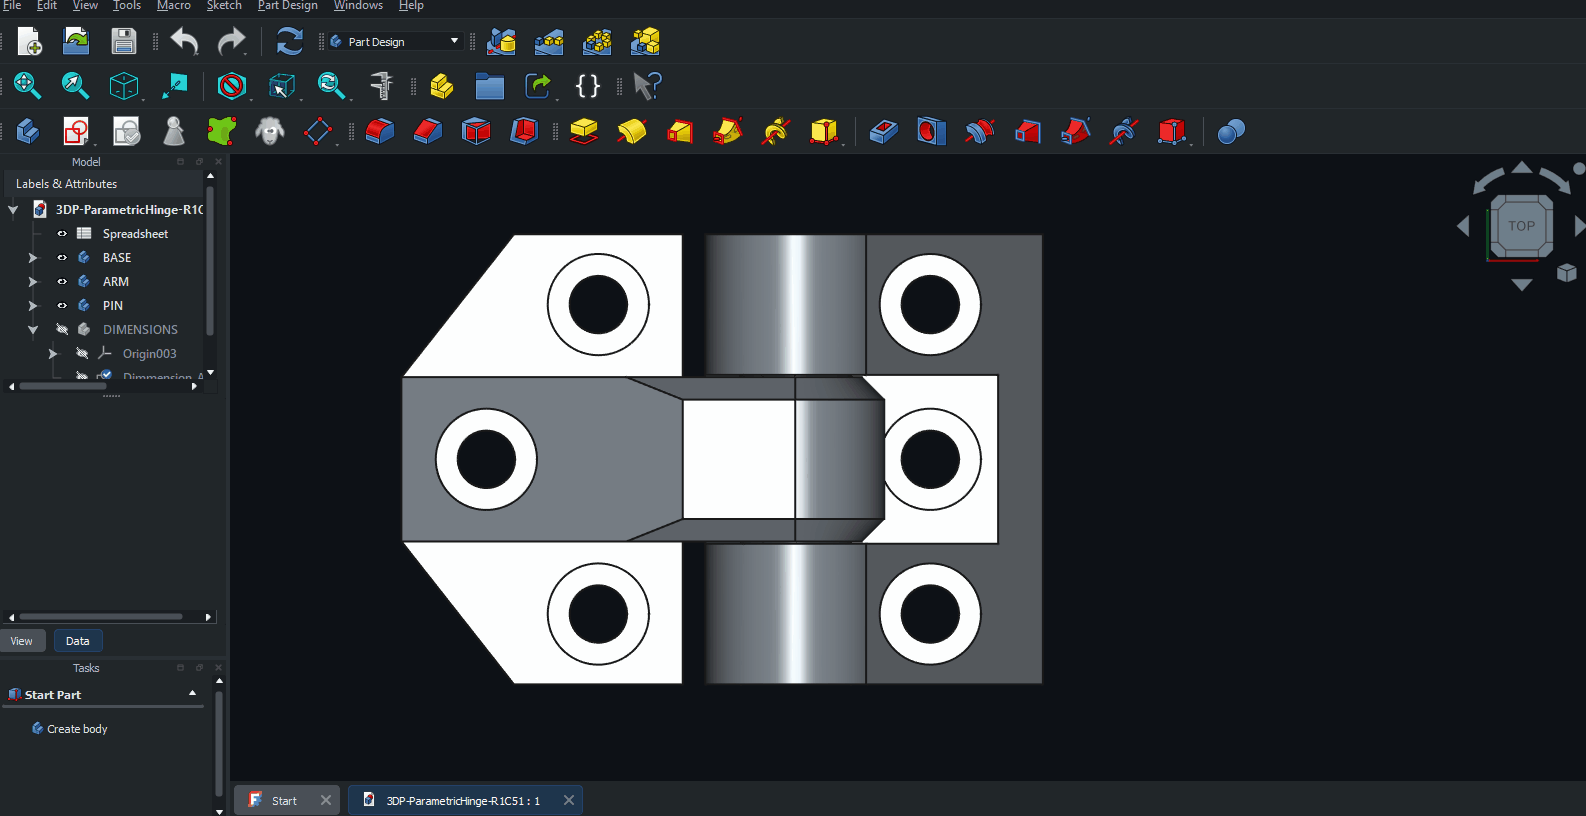
Task: Click the Create body link
Action: (x=77, y=729)
